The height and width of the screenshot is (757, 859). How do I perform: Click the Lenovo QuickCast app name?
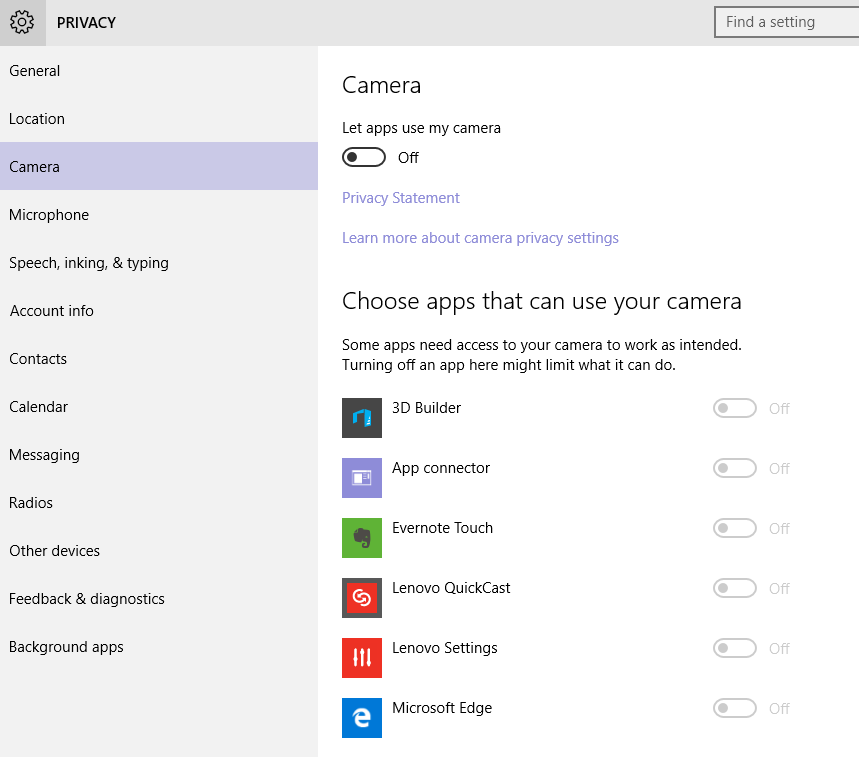451,588
